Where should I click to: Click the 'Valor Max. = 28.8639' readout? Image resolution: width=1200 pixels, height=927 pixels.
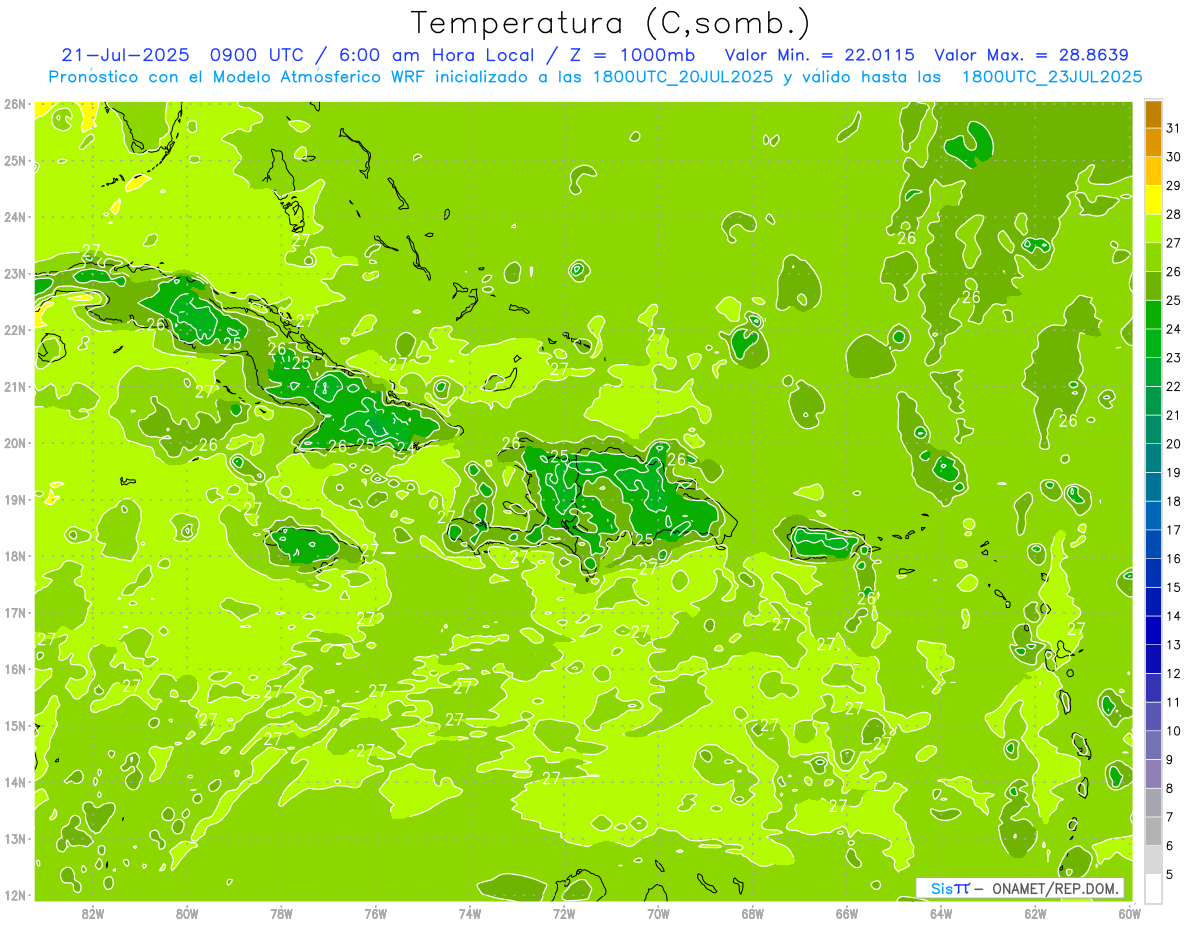point(1032,55)
